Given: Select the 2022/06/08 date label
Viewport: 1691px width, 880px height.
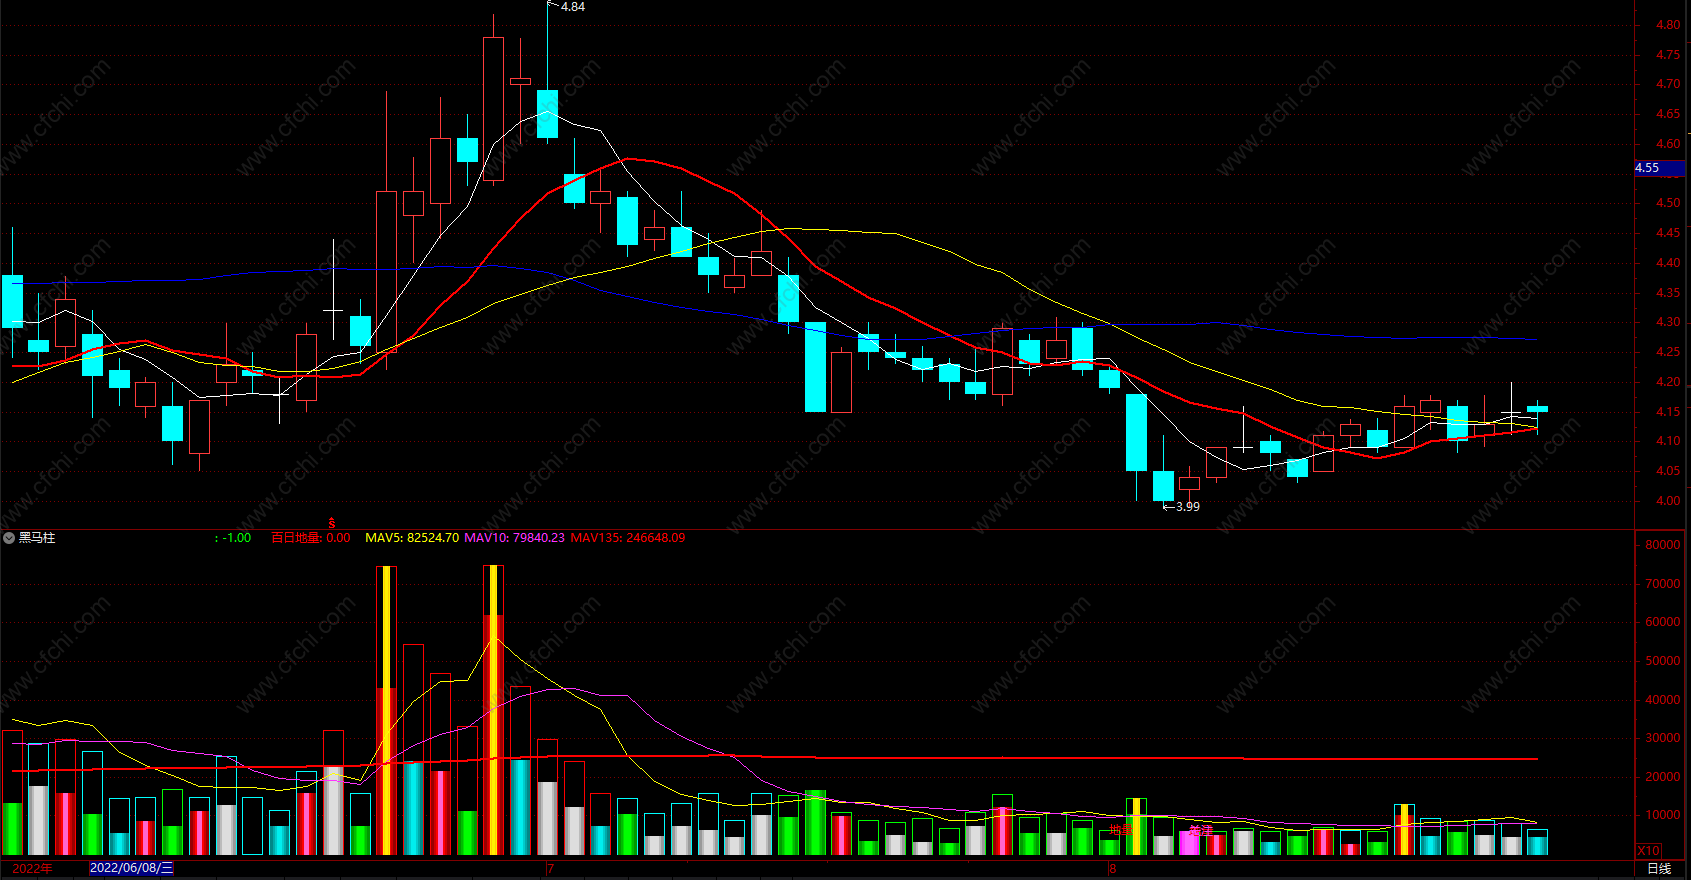Looking at the screenshot, I should coord(131,868).
